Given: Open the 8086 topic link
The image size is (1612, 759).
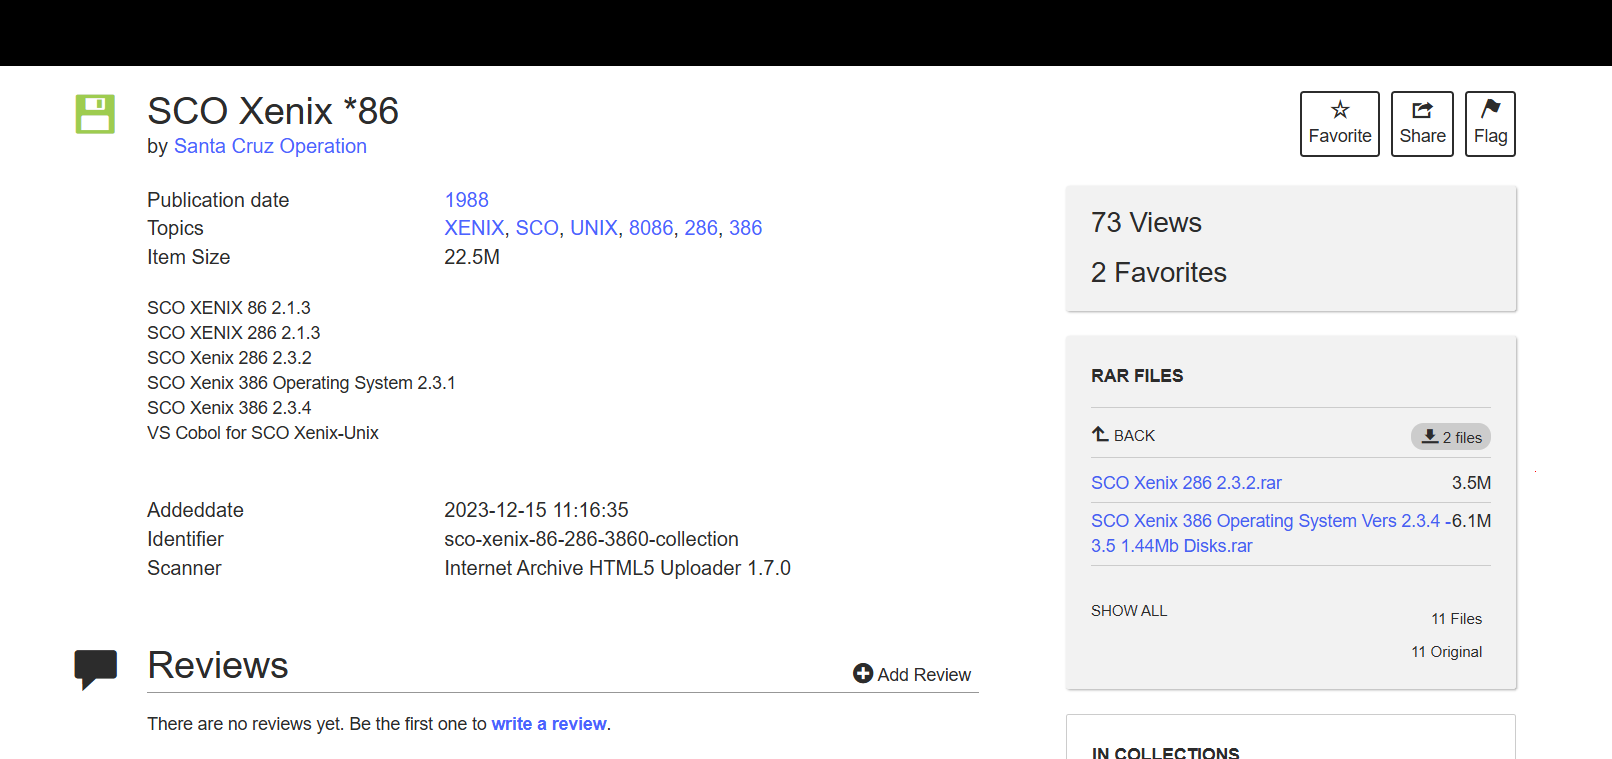Looking at the screenshot, I should (651, 228).
